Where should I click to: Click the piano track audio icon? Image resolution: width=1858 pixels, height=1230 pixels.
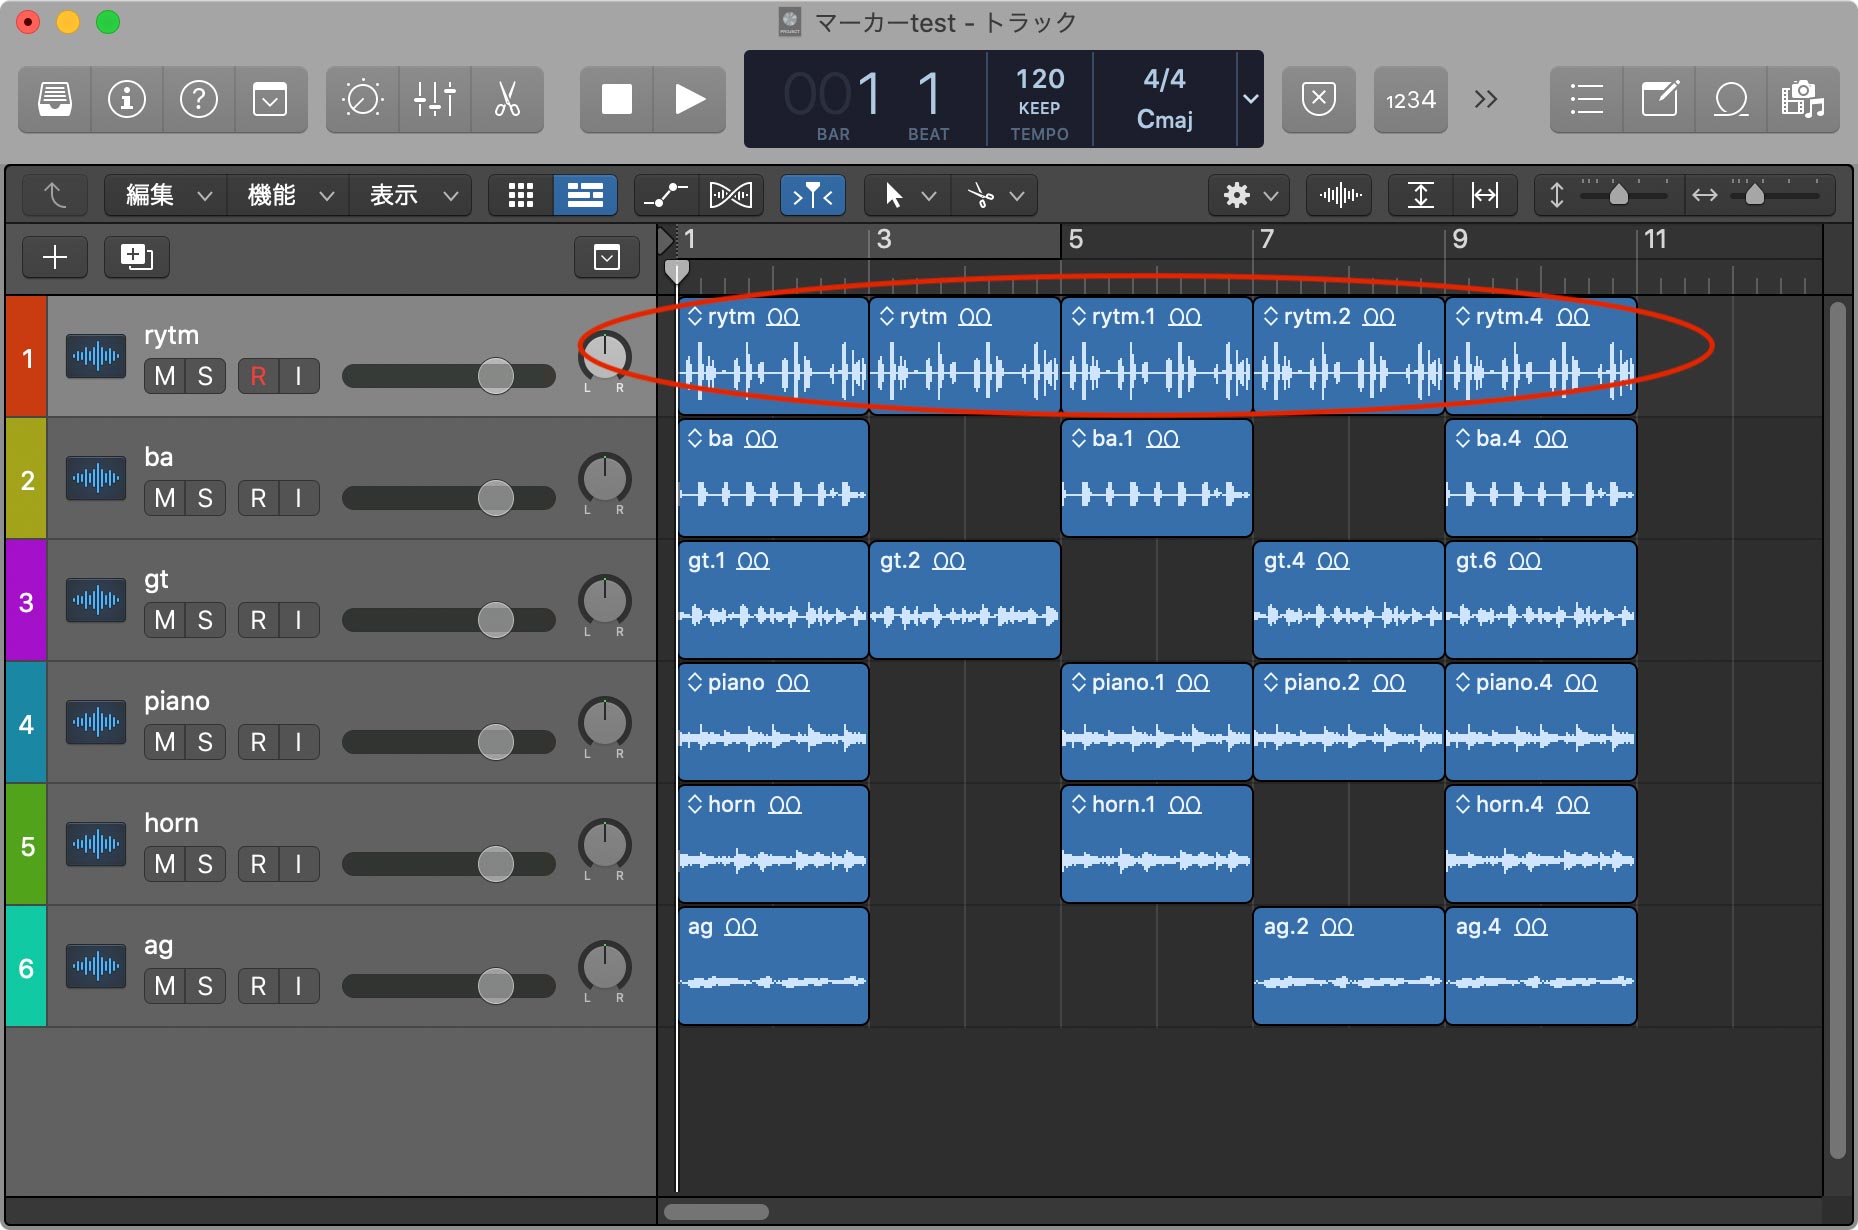tap(96, 722)
